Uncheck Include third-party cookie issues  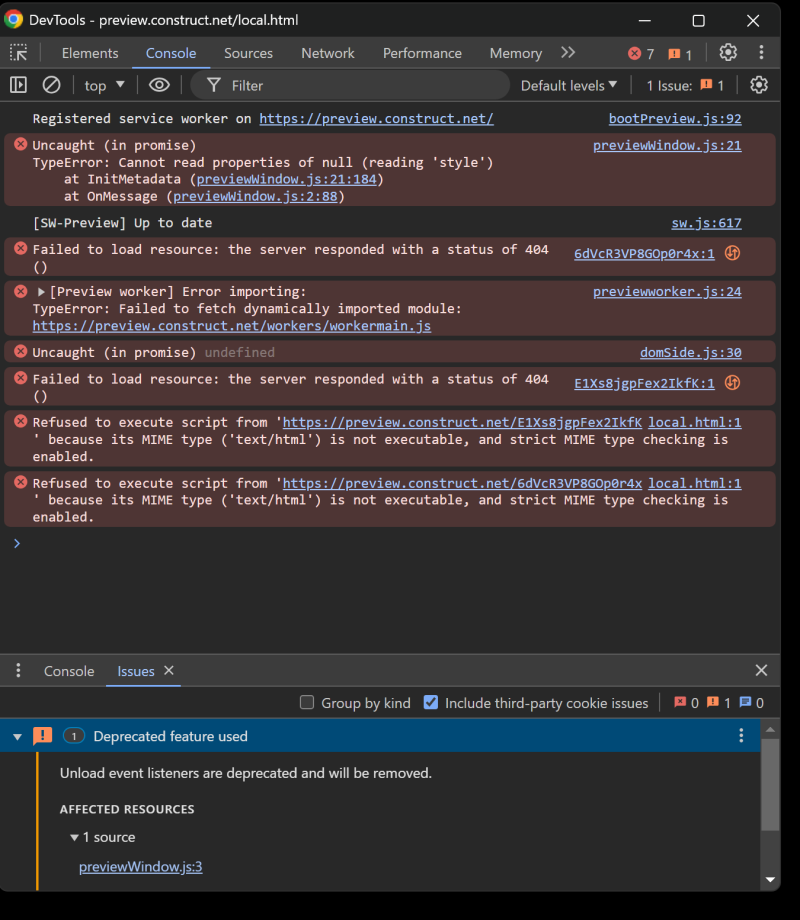click(x=431, y=702)
